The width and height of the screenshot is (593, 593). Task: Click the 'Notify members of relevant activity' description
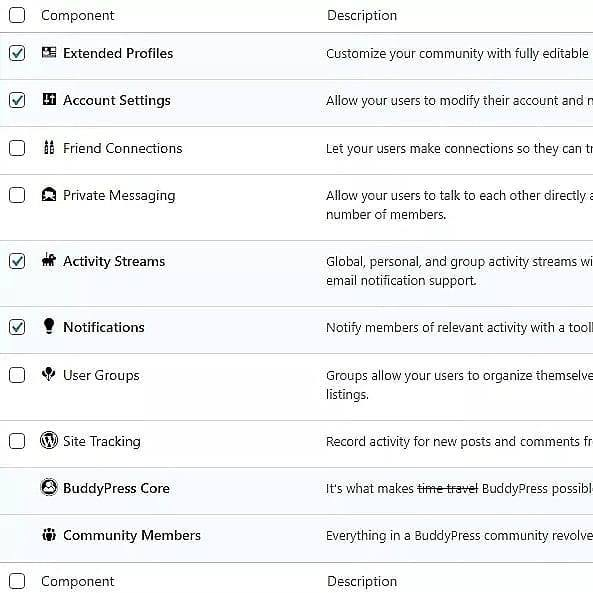coord(459,328)
